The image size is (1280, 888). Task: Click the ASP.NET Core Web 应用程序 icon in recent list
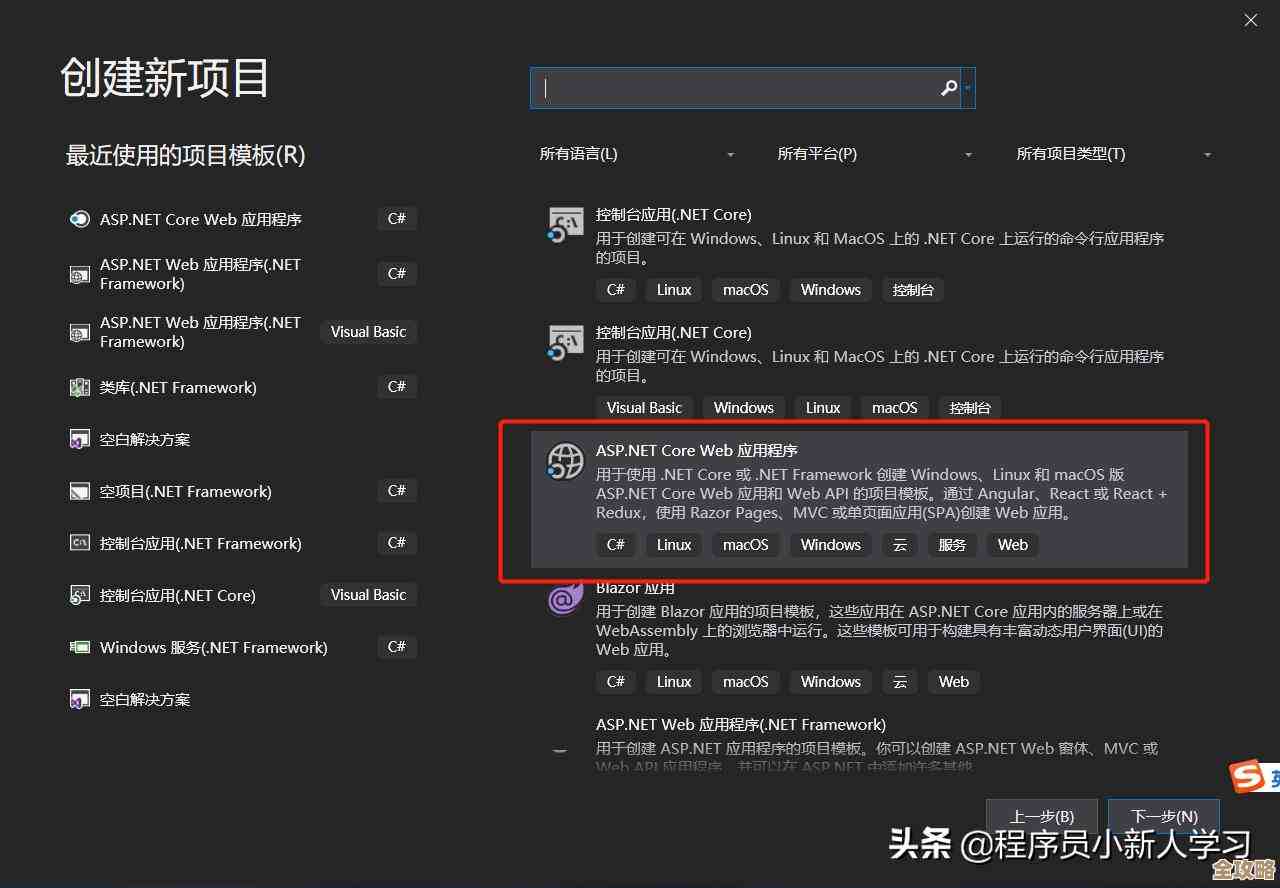(79, 219)
